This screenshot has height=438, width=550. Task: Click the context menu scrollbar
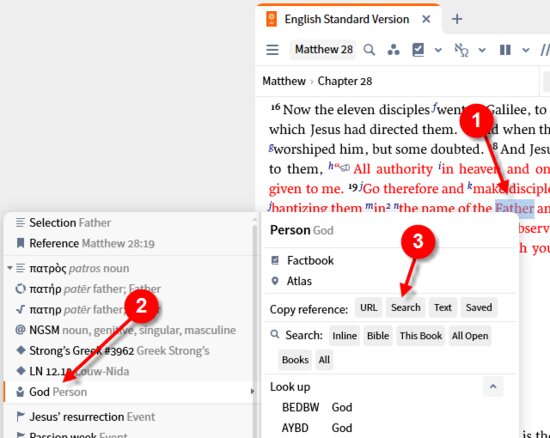pyautogui.click(x=255, y=326)
